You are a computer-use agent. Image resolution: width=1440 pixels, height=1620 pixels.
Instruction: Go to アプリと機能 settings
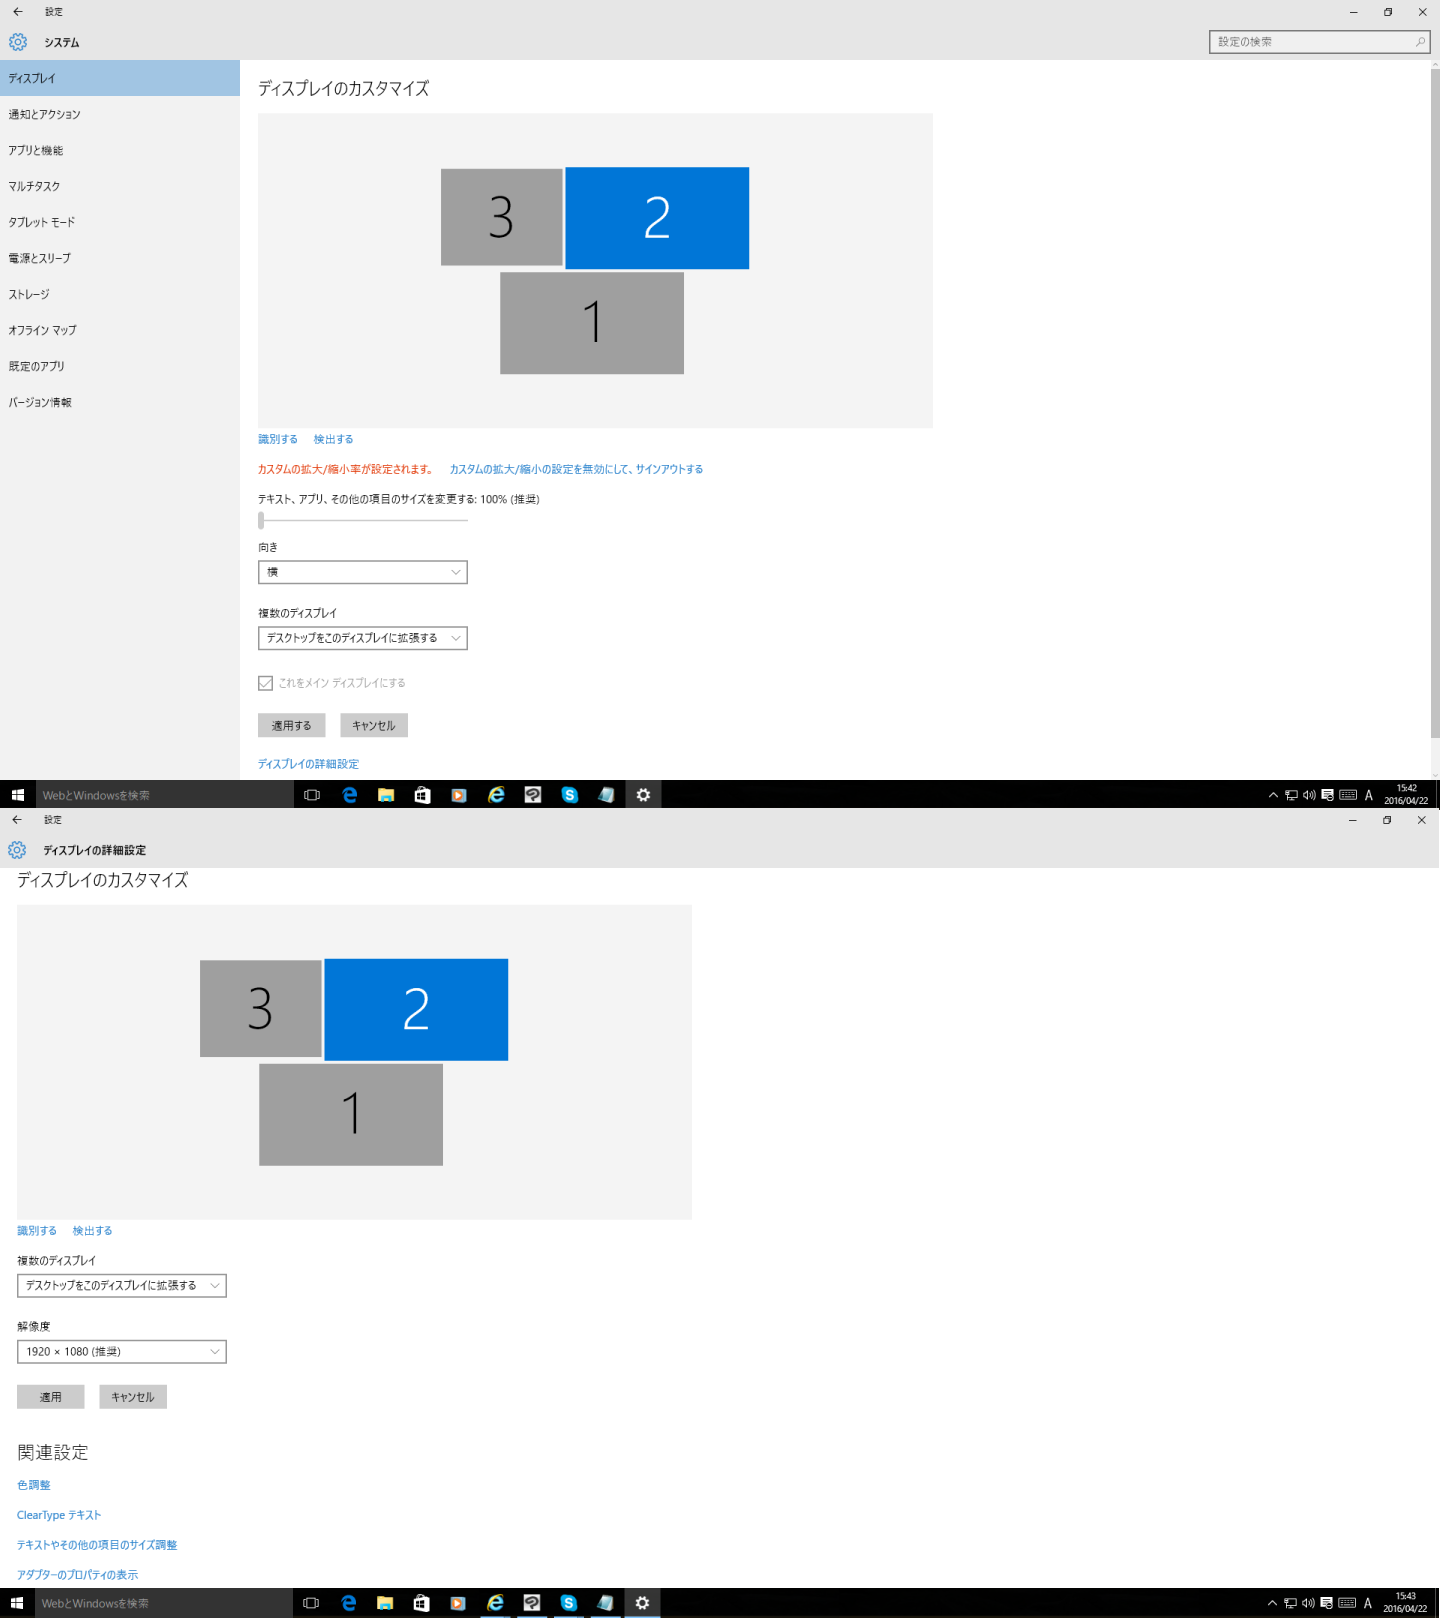click(x=120, y=150)
